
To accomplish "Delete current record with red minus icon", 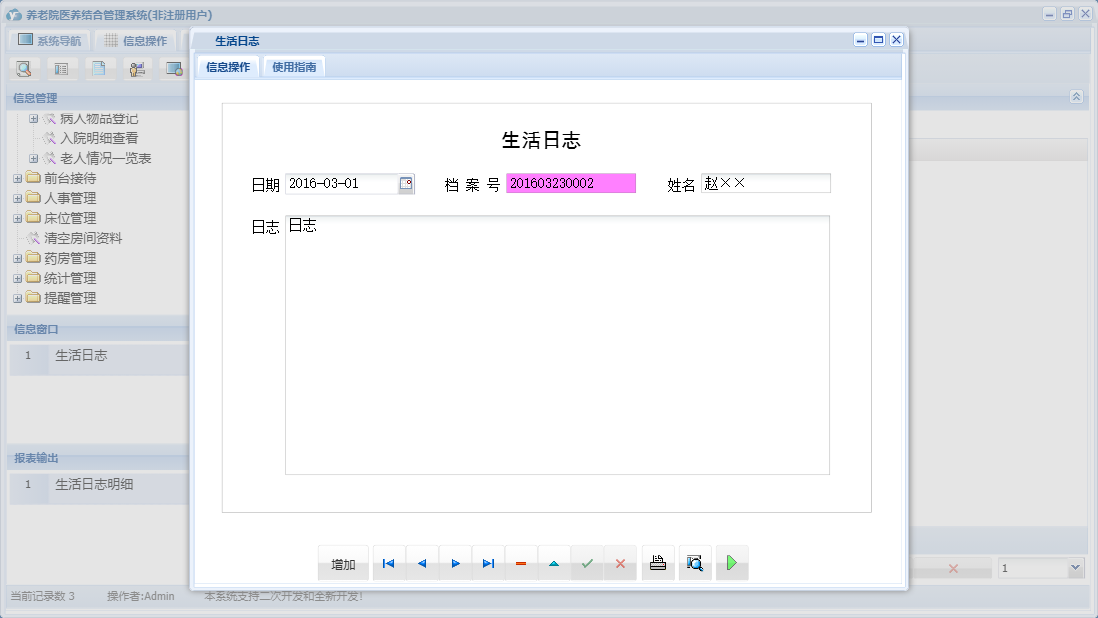I will pos(520,563).
